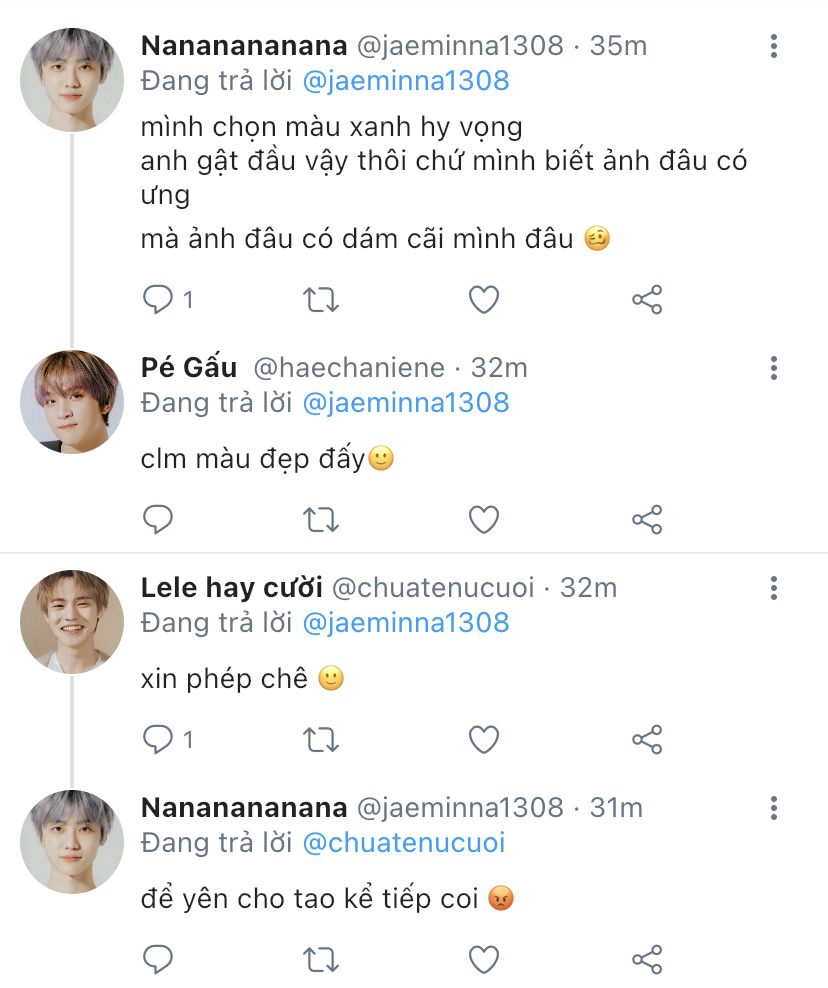Reply to the "mình chọn màu xanh hy vọng" tweet

[158, 299]
